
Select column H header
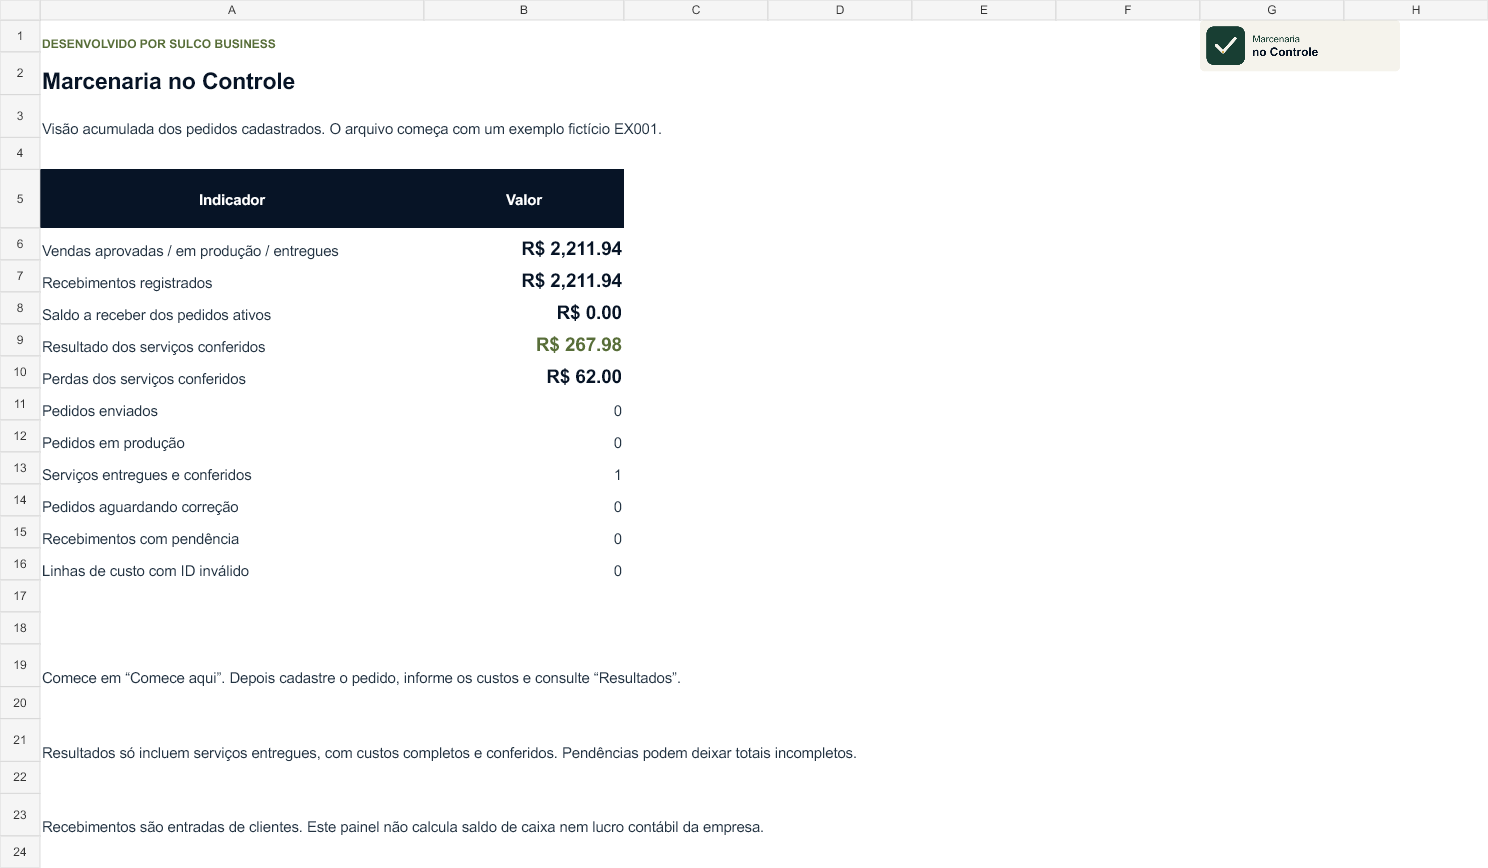pos(1416,10)
